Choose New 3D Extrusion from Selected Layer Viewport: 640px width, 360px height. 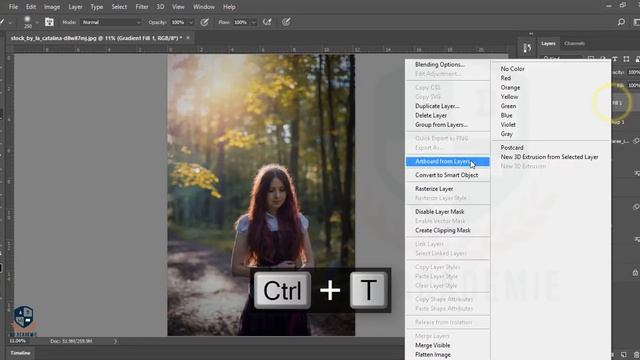click(x=549, y=157)
